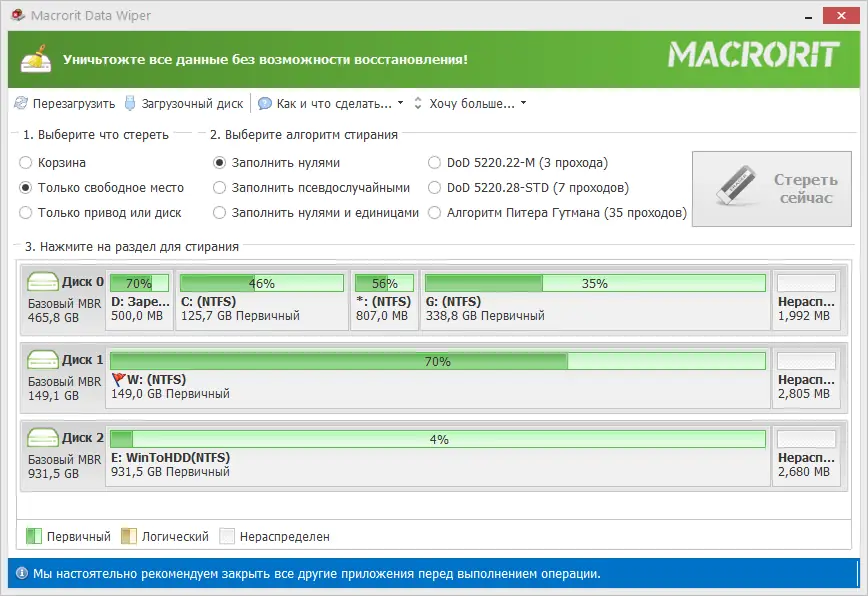Screen dimensions: 868x596
Task: Click the MACRORIT logo
Action: coord(753,55)
